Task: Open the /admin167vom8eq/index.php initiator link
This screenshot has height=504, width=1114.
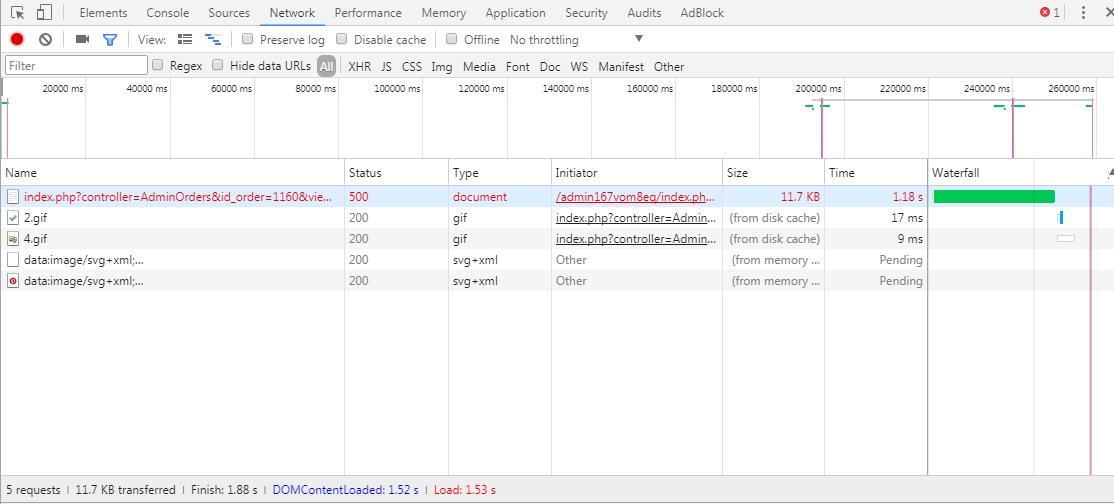Action: coord(636,197)
